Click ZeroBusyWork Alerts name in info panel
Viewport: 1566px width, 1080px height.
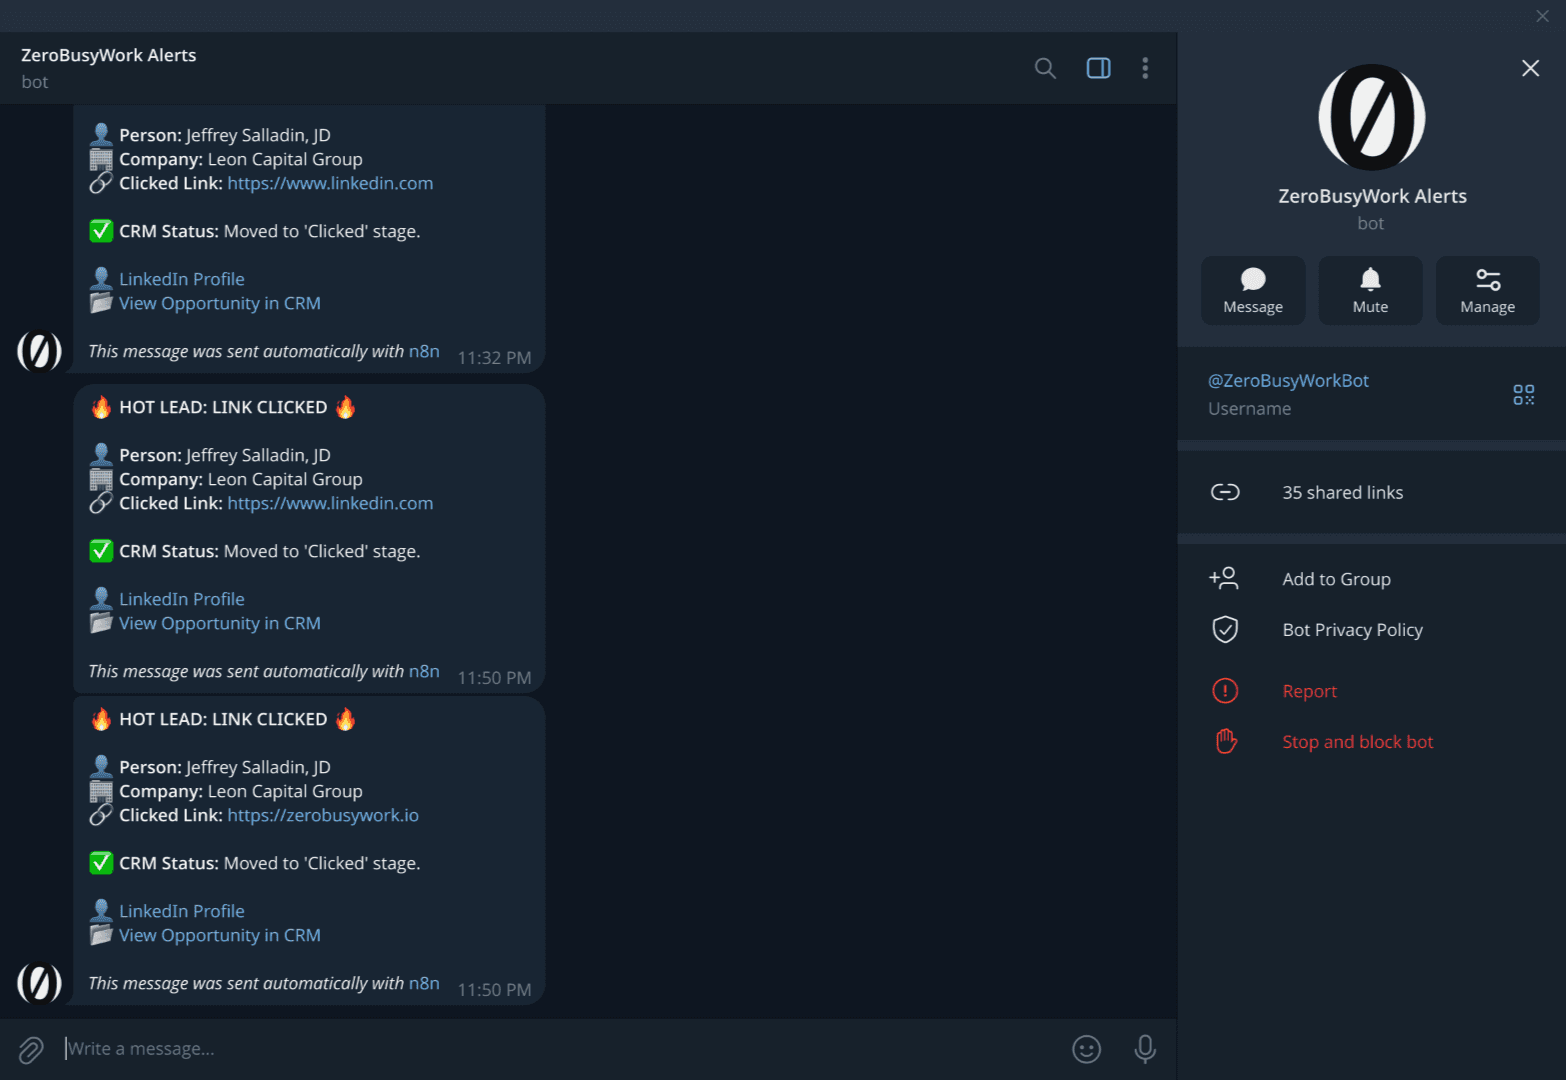click(x=1372, y=196)
